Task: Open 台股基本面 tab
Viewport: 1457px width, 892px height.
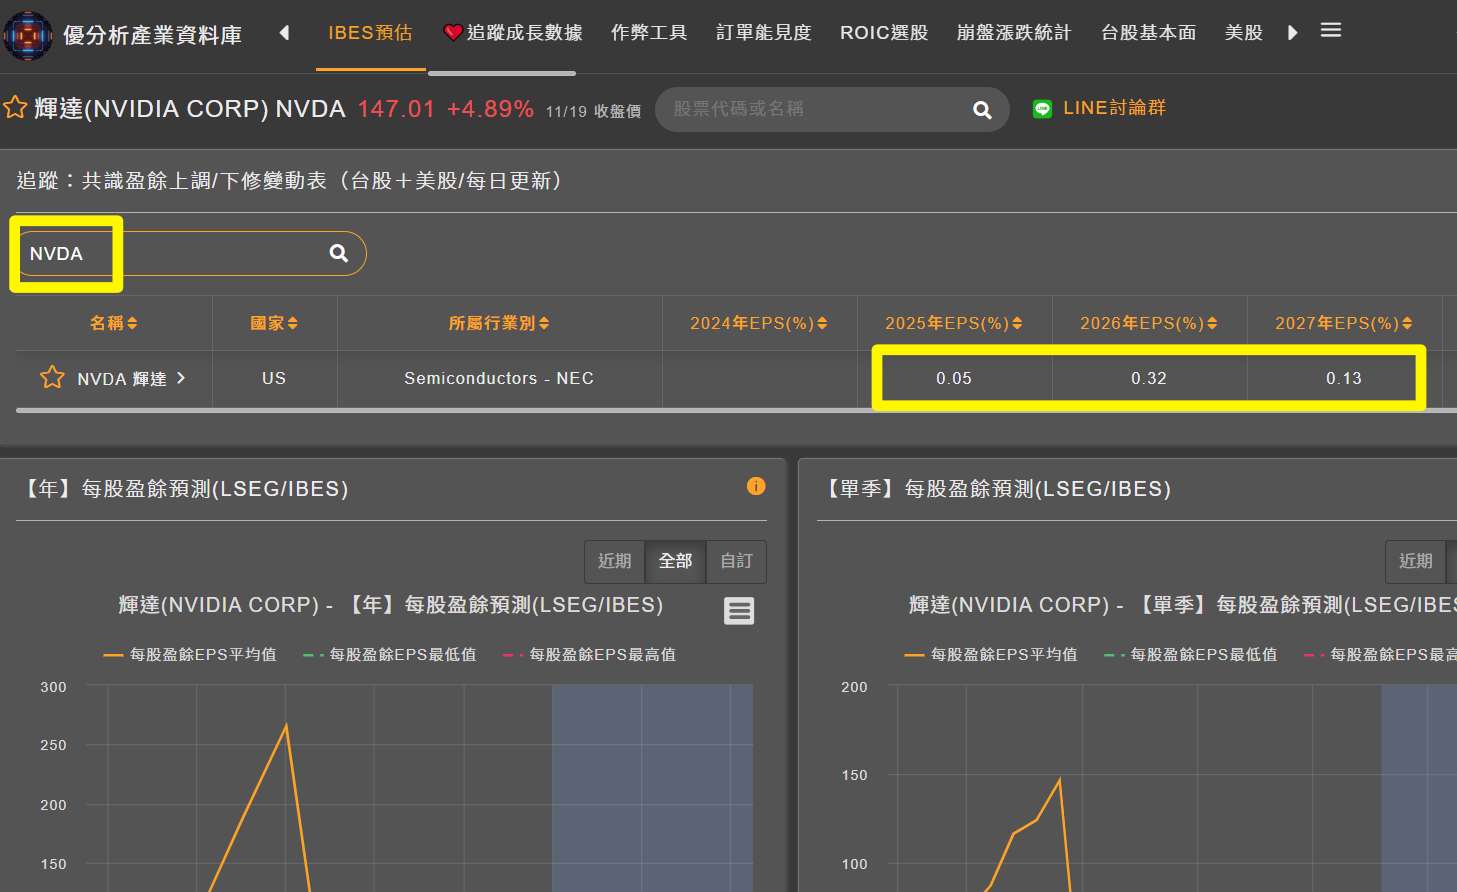Action: coord(1149,33)
